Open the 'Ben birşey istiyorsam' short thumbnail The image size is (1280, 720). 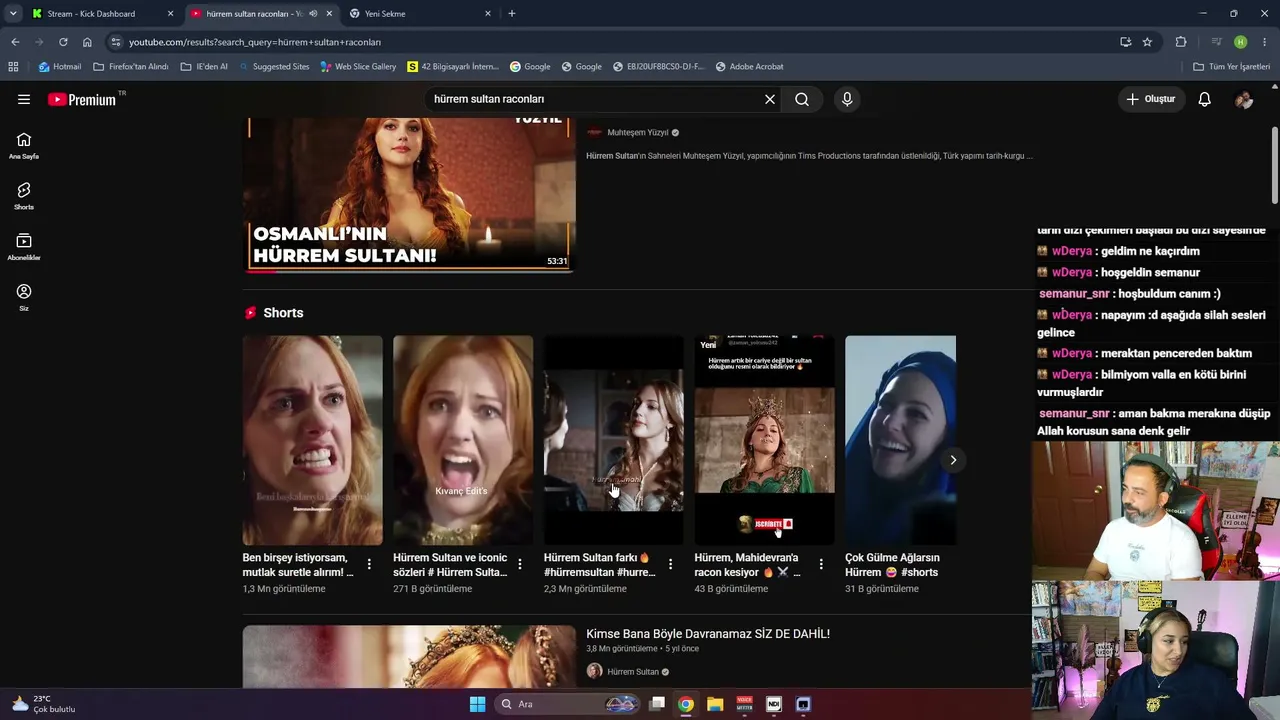point(313,440)
